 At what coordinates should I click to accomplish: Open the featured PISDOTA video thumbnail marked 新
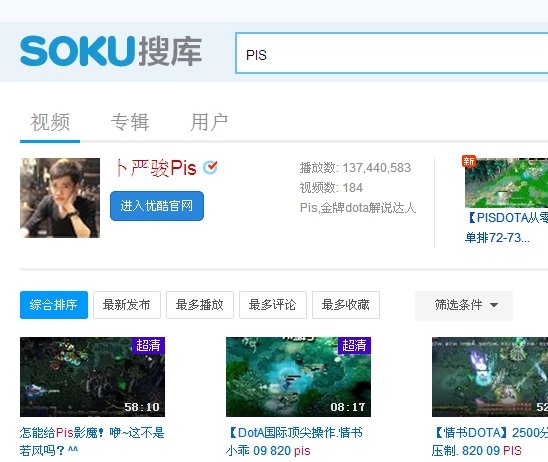[x=506, y=183]
